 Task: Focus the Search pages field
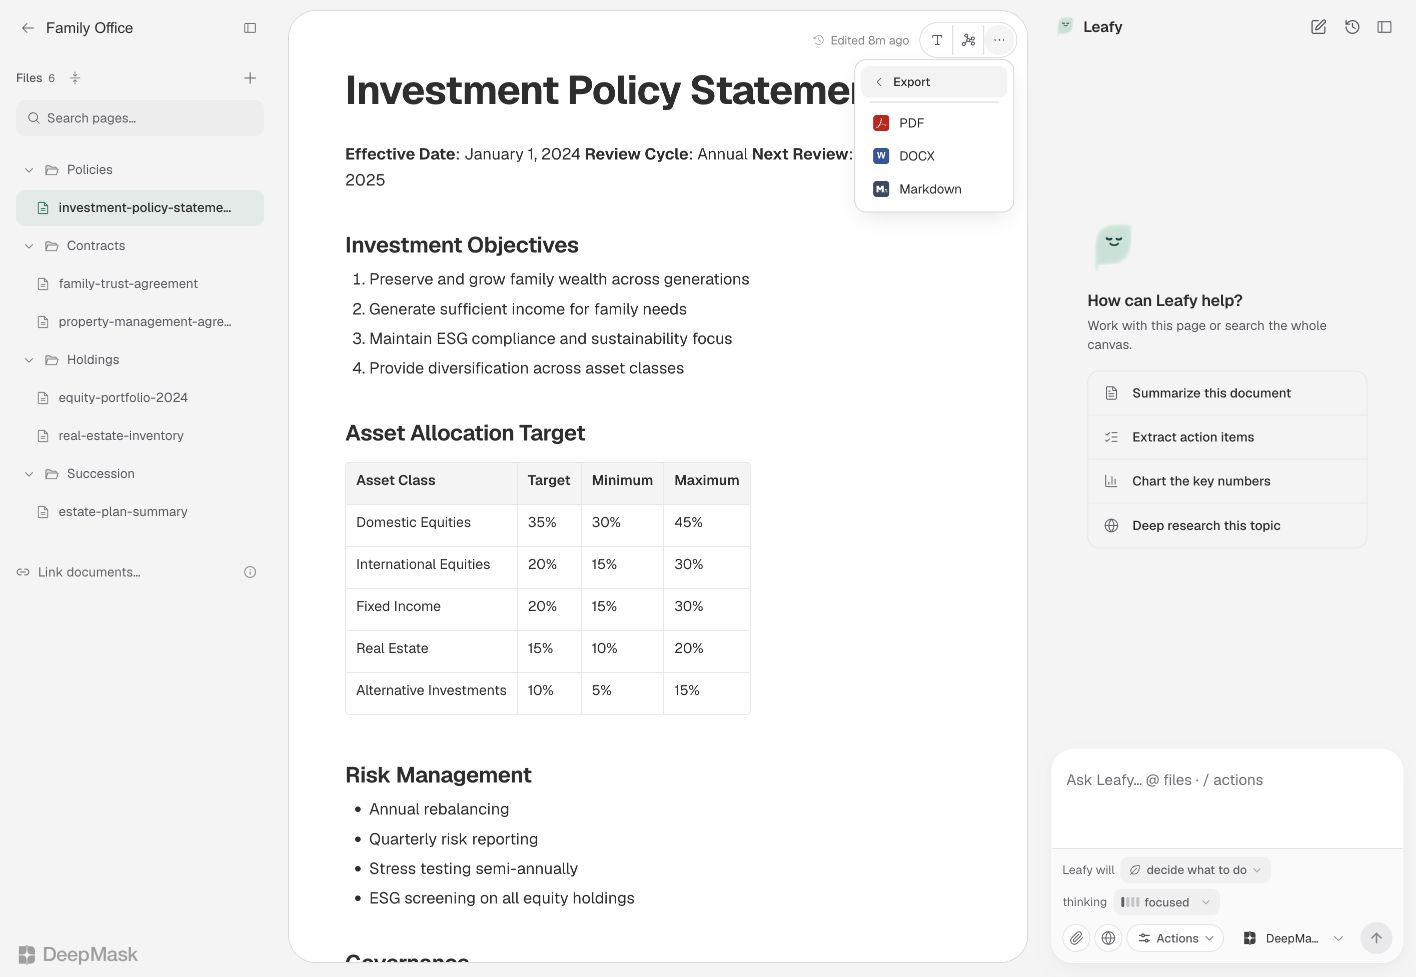coord(140,118)
